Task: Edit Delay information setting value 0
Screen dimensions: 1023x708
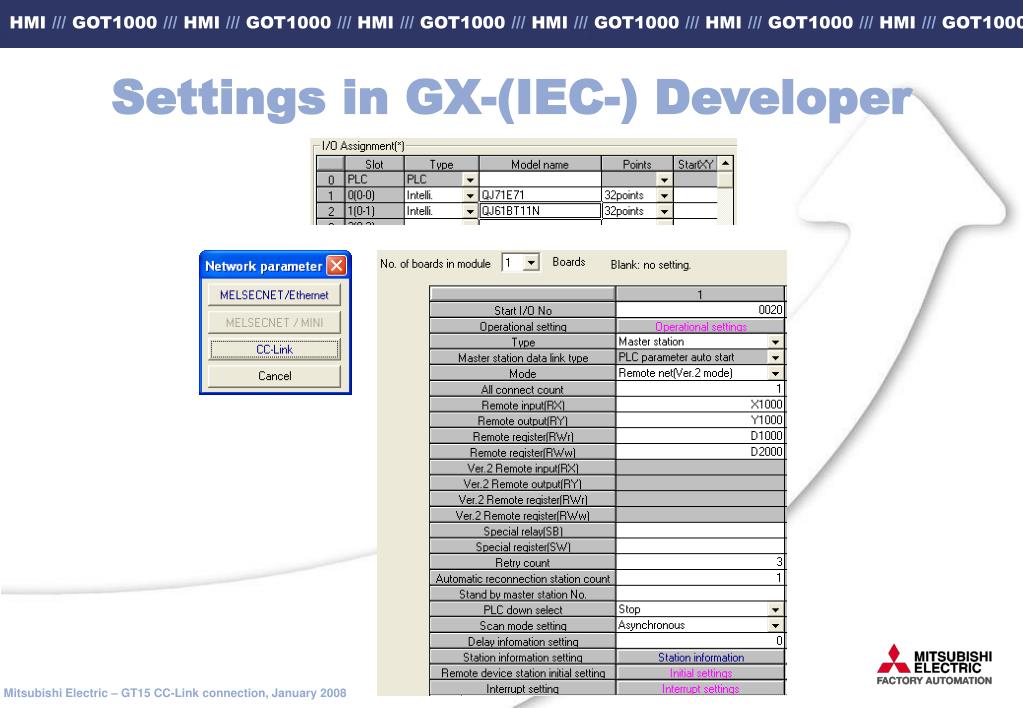Action: click(701, 641)
